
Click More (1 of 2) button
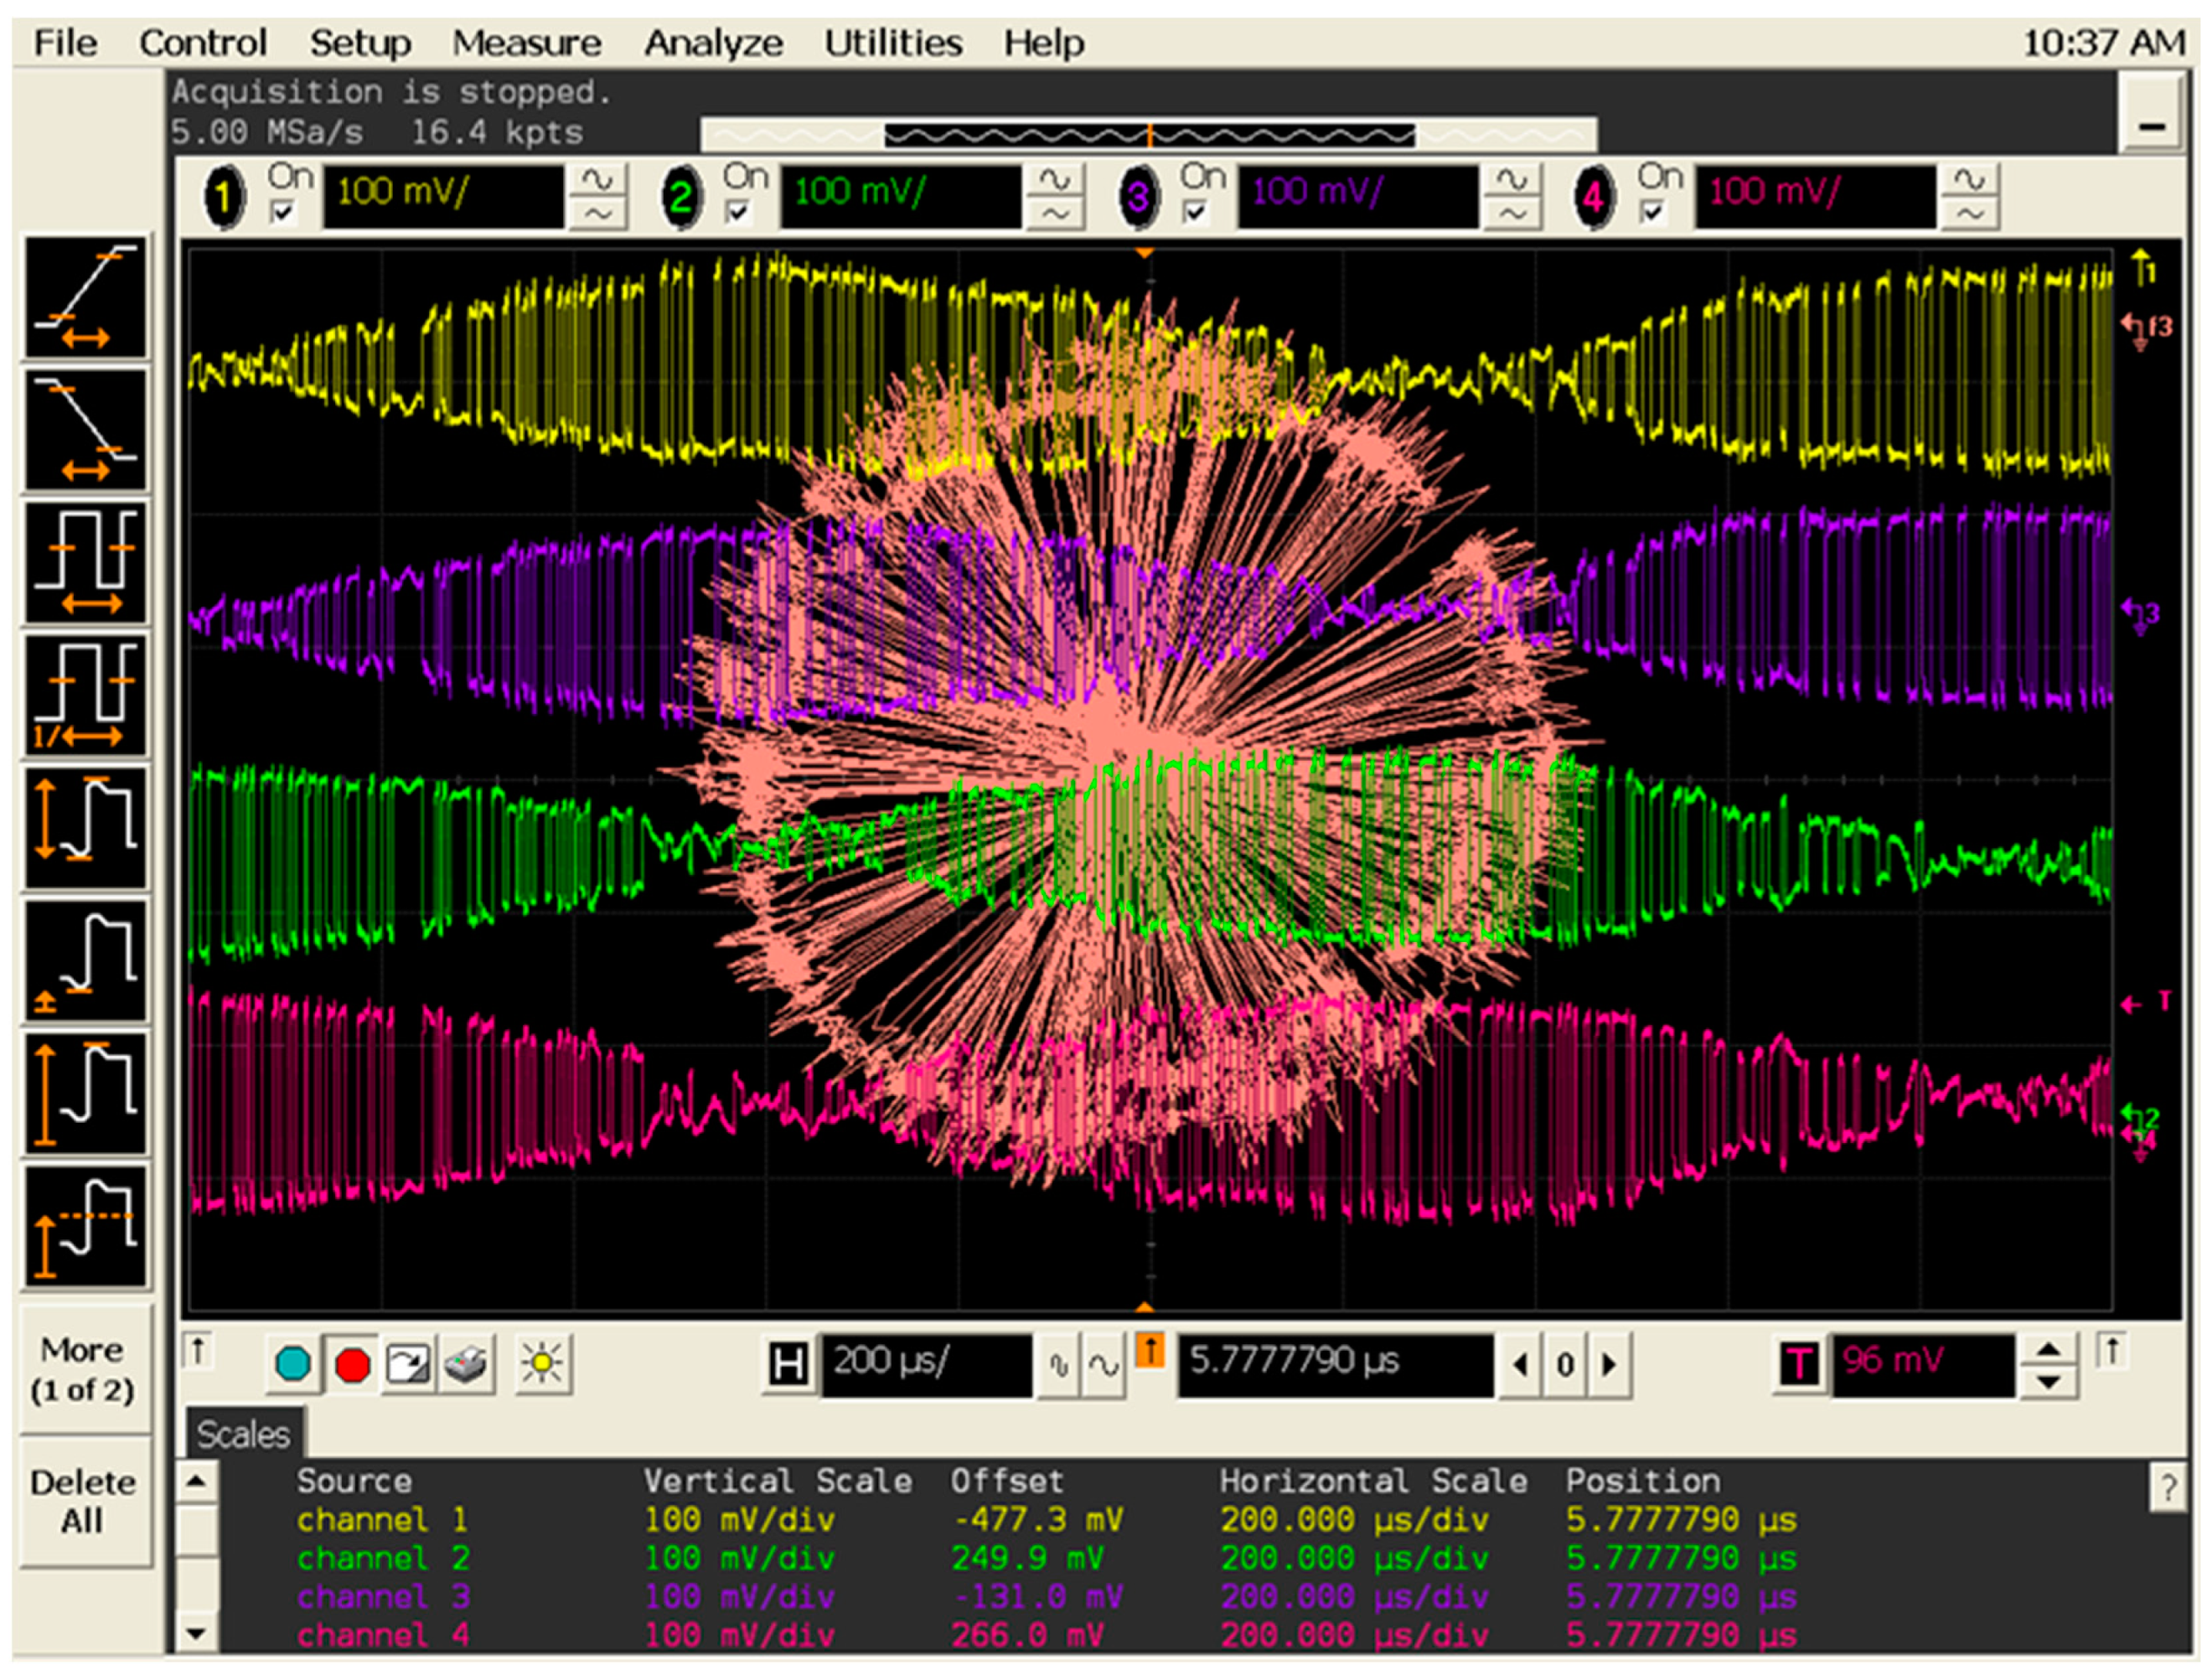(83, 1369)
